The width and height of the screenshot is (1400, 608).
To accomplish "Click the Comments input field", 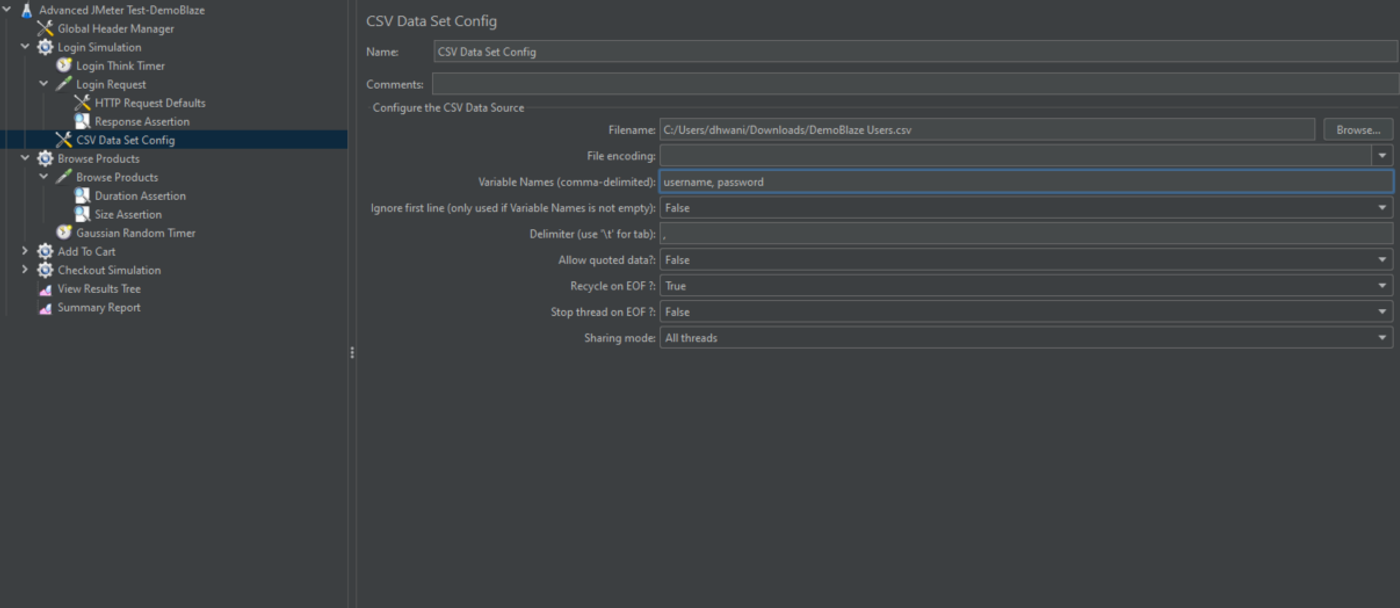I will (915, 84).
